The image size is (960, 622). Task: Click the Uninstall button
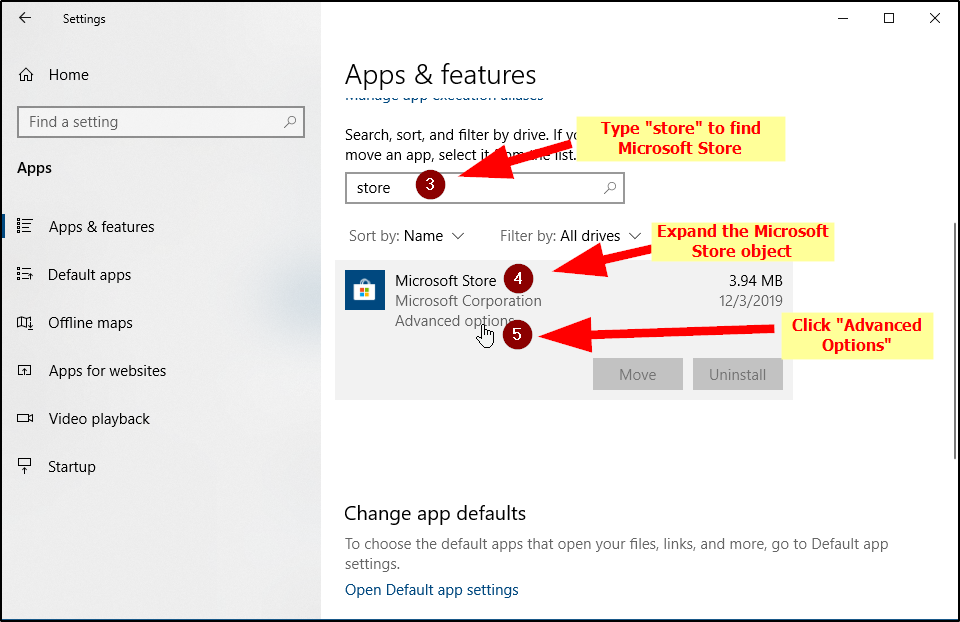pyautogui.click(x=738, y=374)
